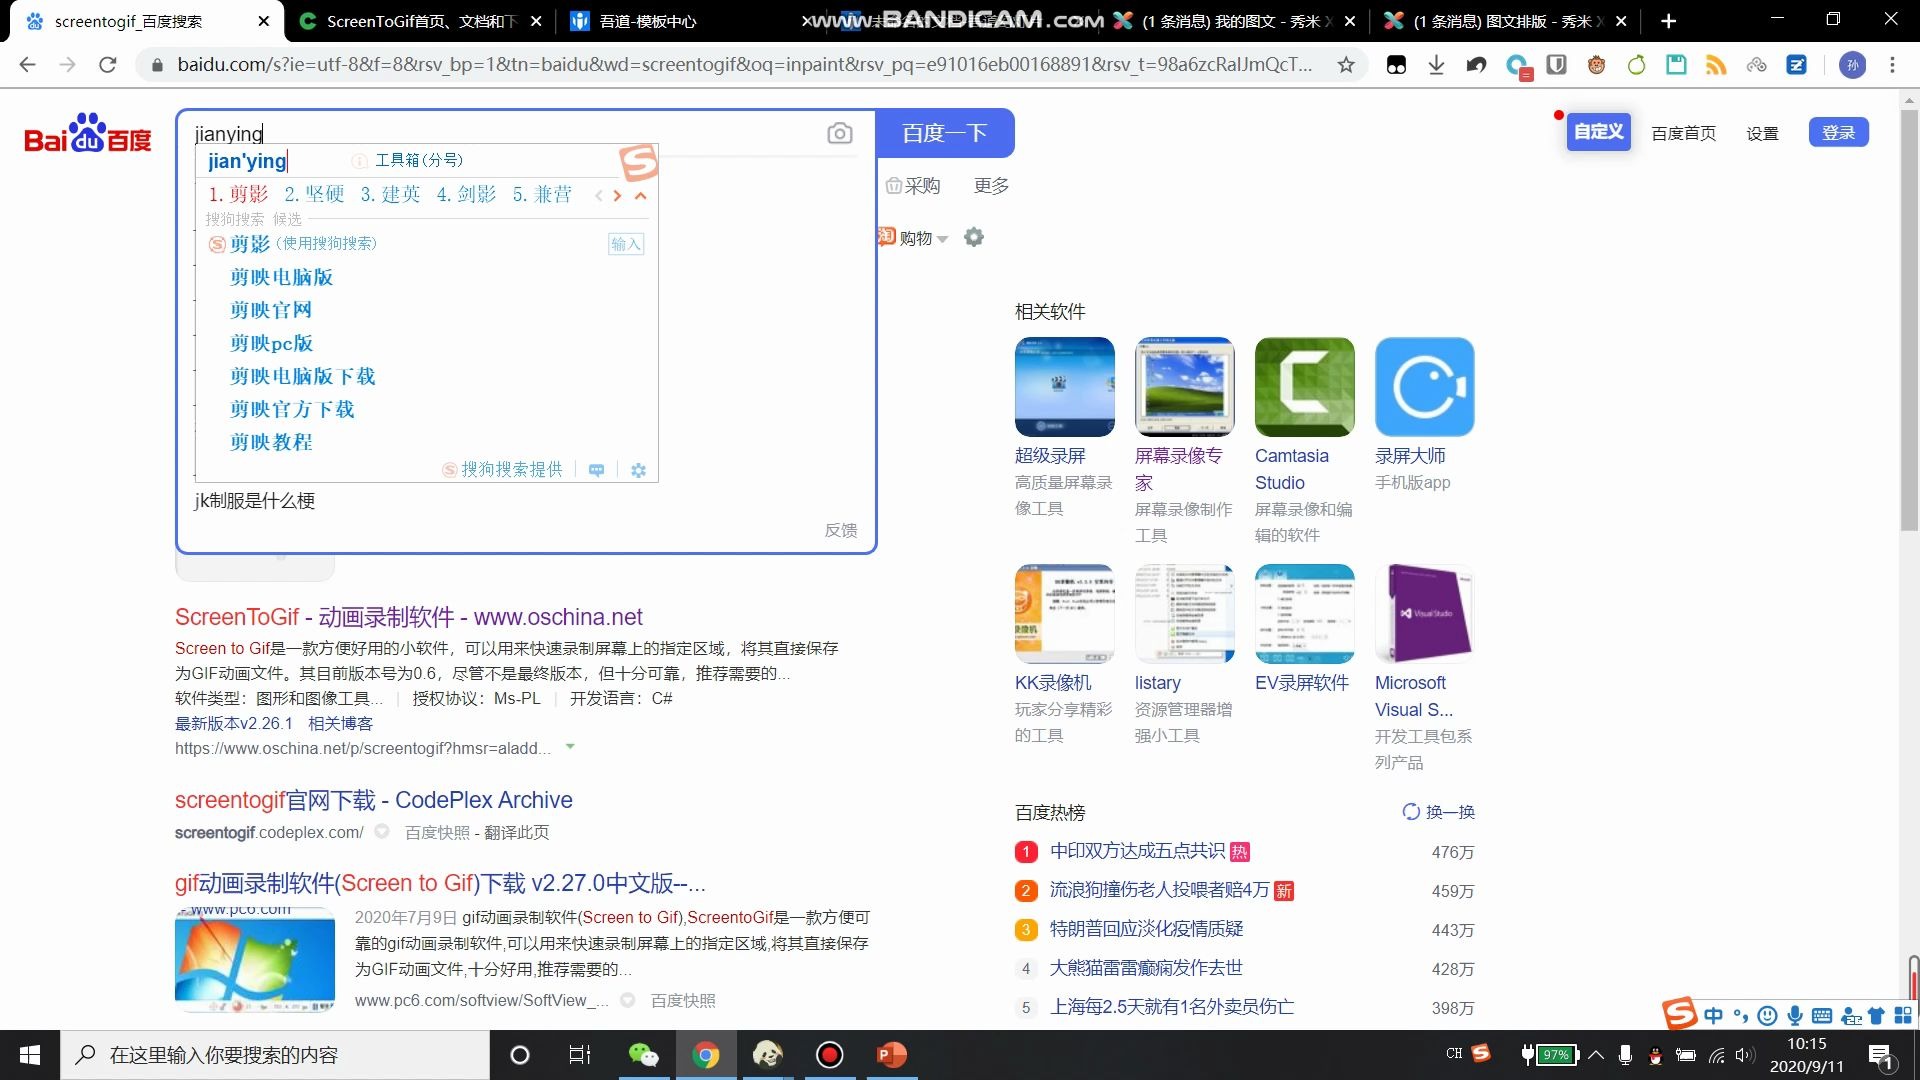Close the screentogif_百度搜索 tab
The width and height of the screenshot is (1920, 1080).
(263, 21)
